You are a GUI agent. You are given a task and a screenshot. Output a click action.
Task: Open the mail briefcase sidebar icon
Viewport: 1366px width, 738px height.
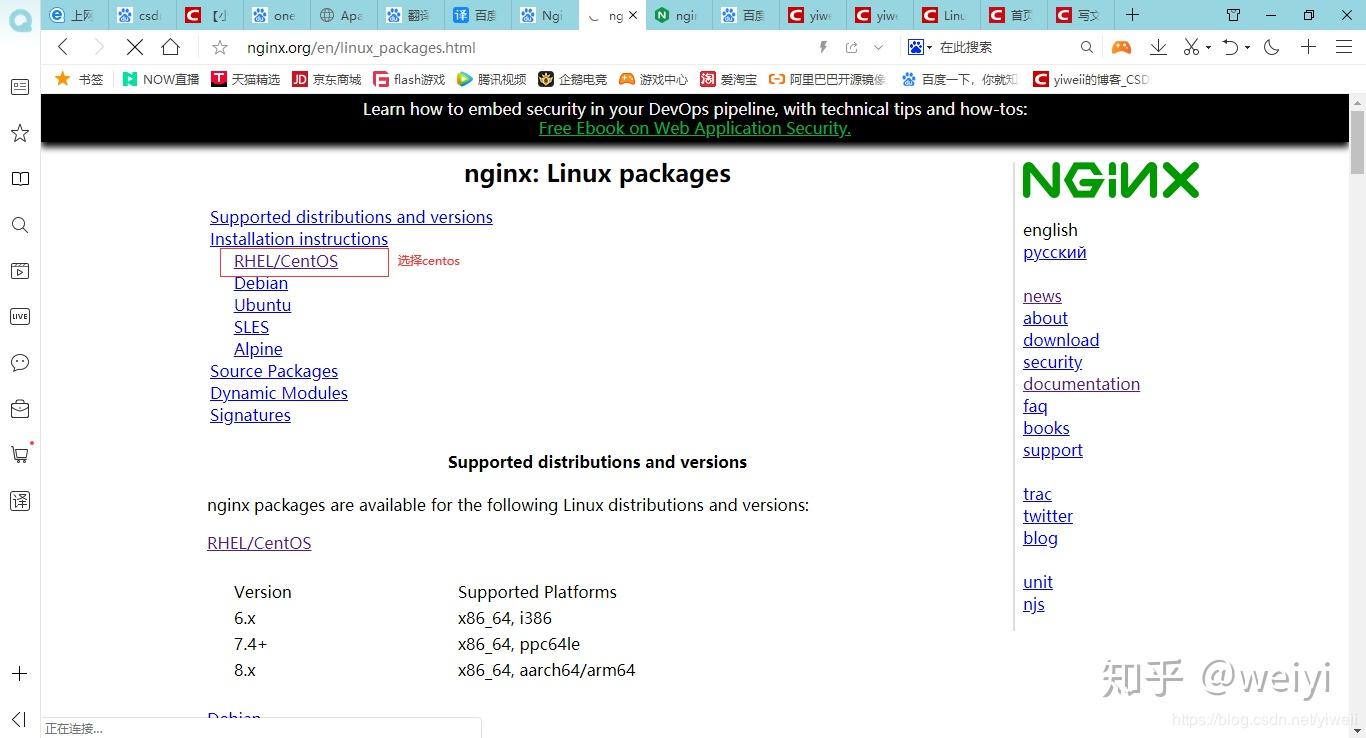click(20, 409)
